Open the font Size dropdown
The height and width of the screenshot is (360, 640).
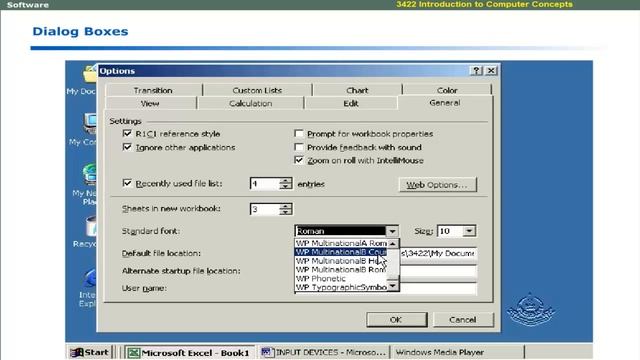(469, 231)
